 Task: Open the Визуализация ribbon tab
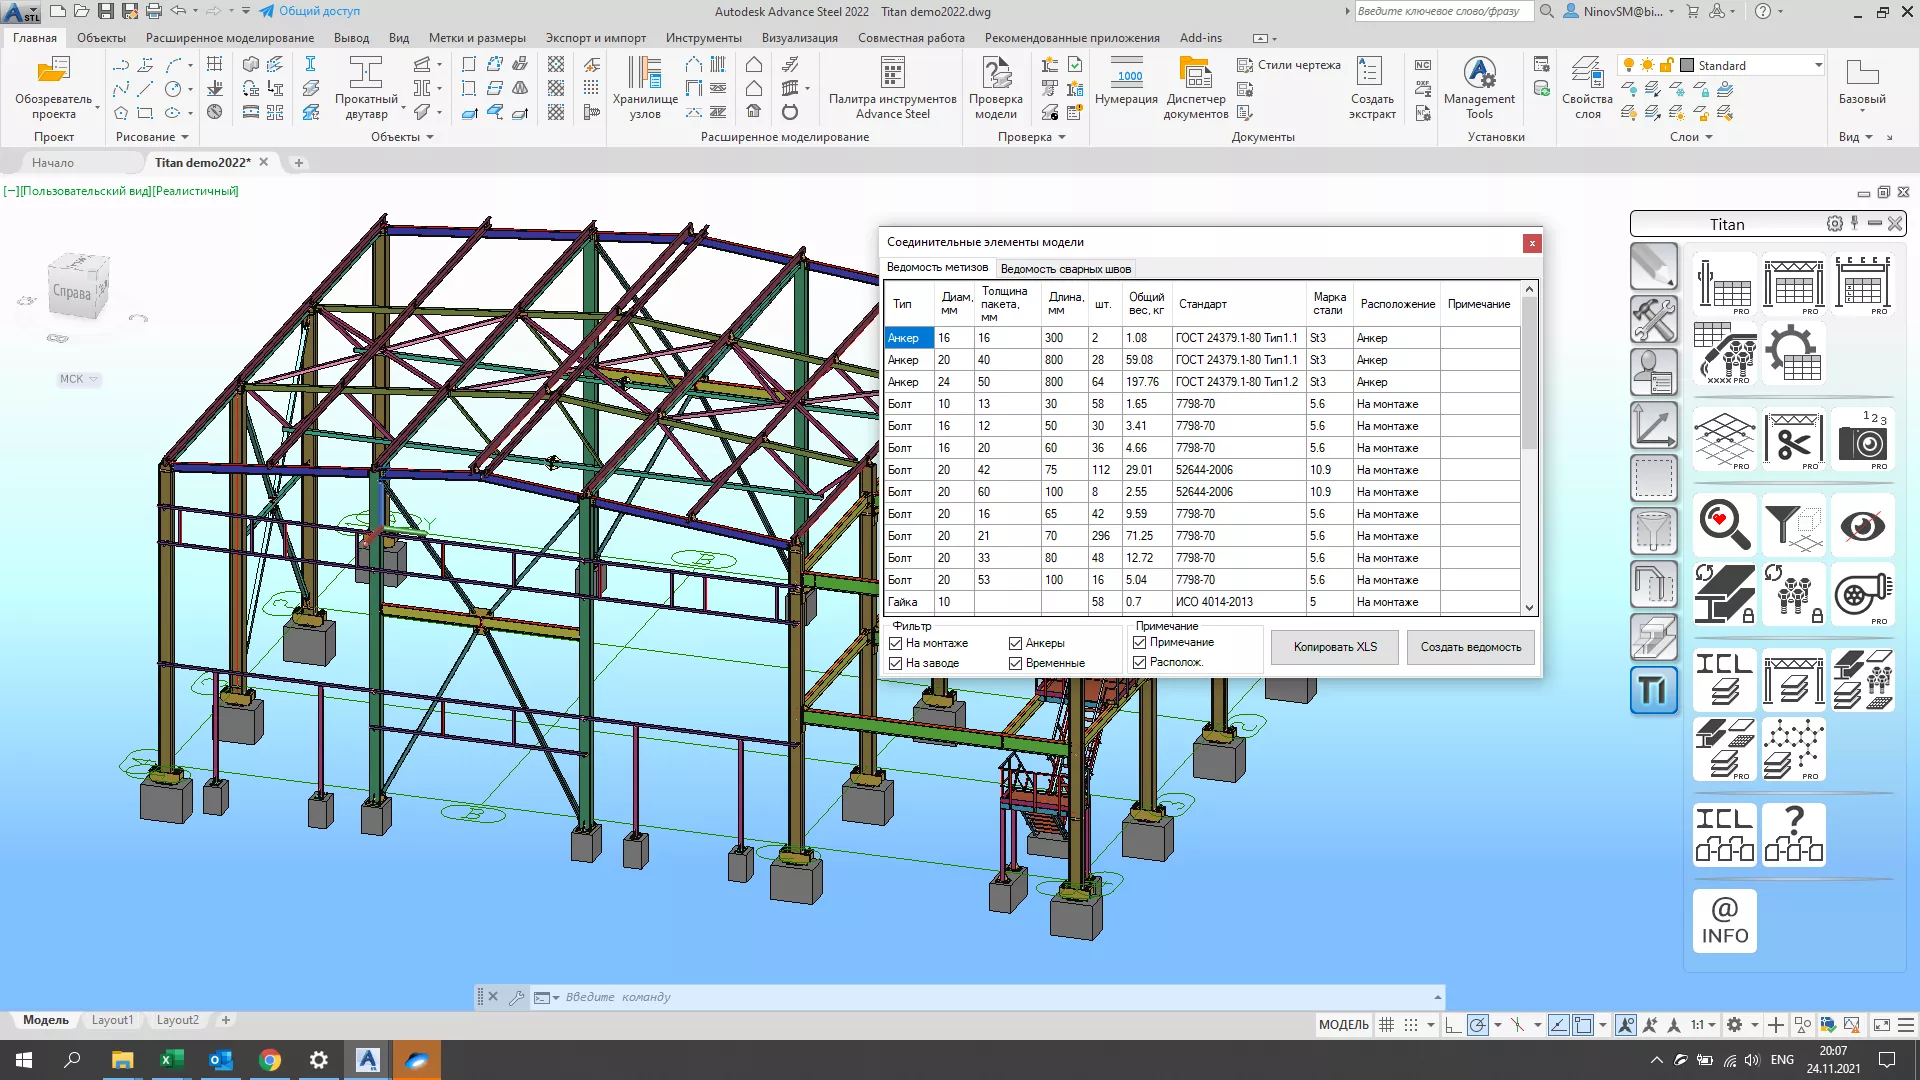click(799, 38)
